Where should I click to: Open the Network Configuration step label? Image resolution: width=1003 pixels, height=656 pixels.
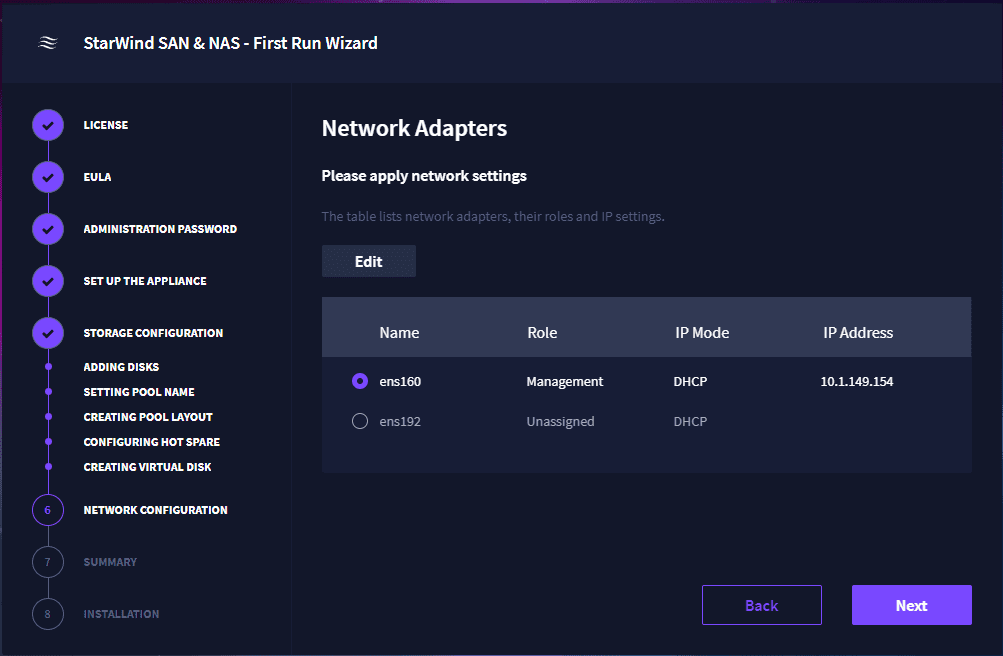(155, 510)
